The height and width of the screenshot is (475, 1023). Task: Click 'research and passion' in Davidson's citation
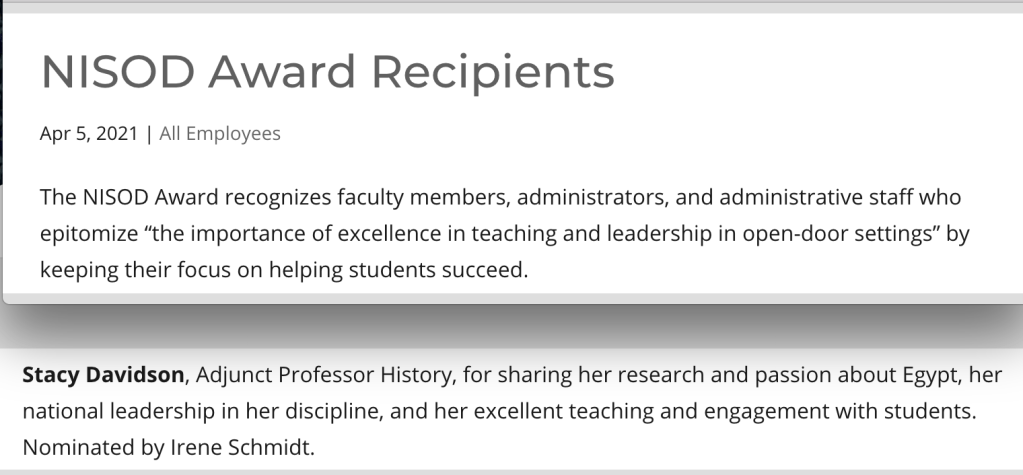coord(660,375)
